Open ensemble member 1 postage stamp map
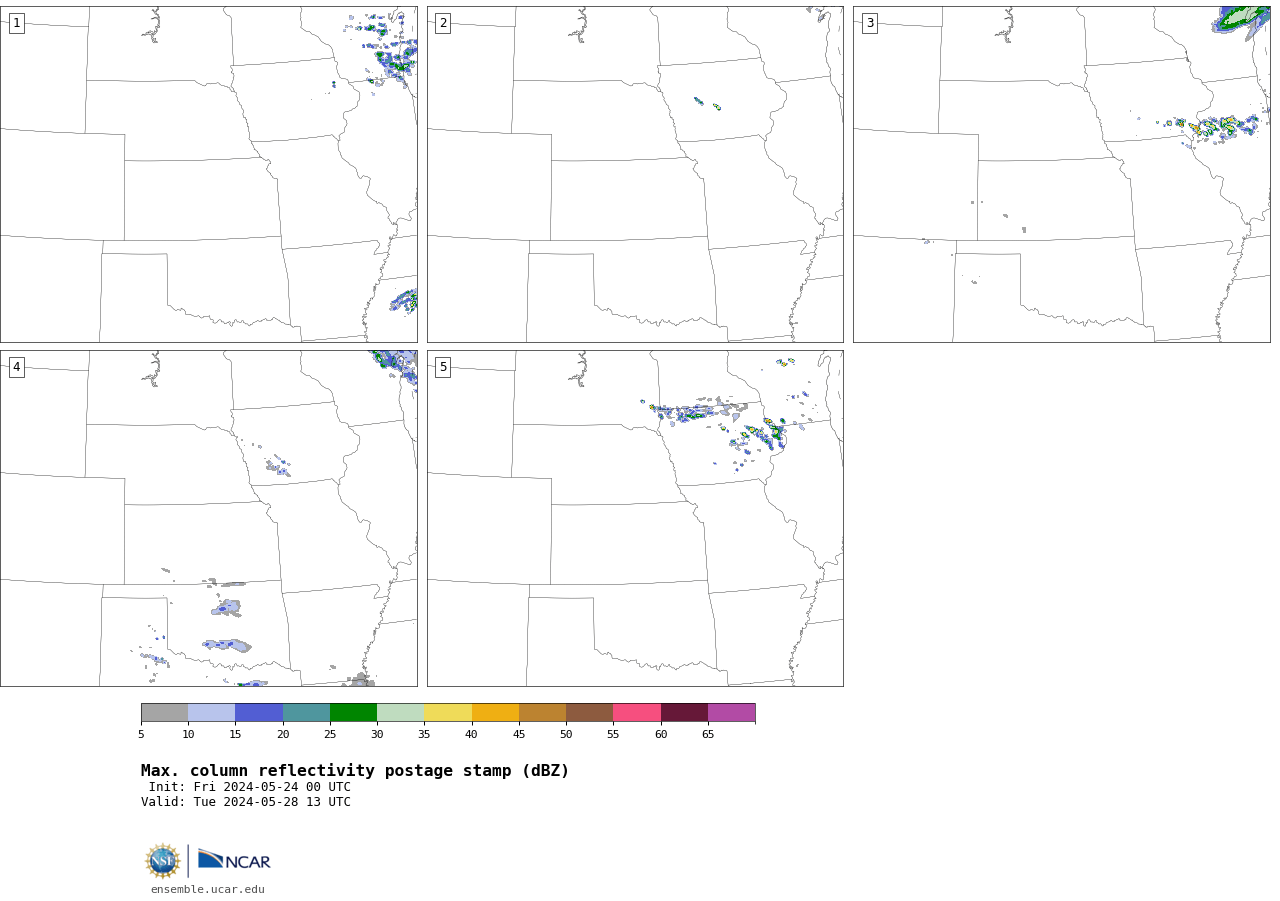Screen dimensions: 1280x901 point(209,174)
